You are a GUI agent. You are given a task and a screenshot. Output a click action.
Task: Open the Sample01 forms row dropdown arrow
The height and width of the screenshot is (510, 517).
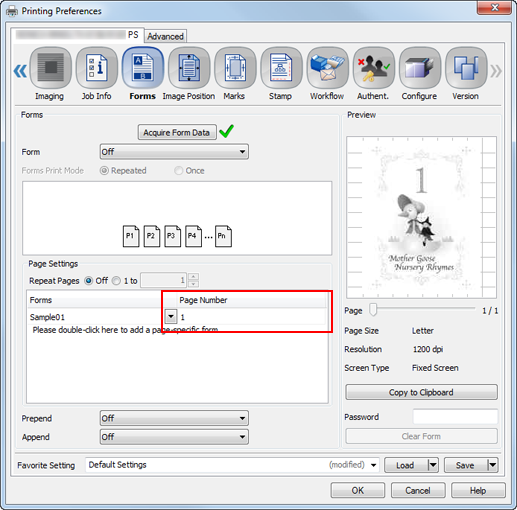coord(171,316)
